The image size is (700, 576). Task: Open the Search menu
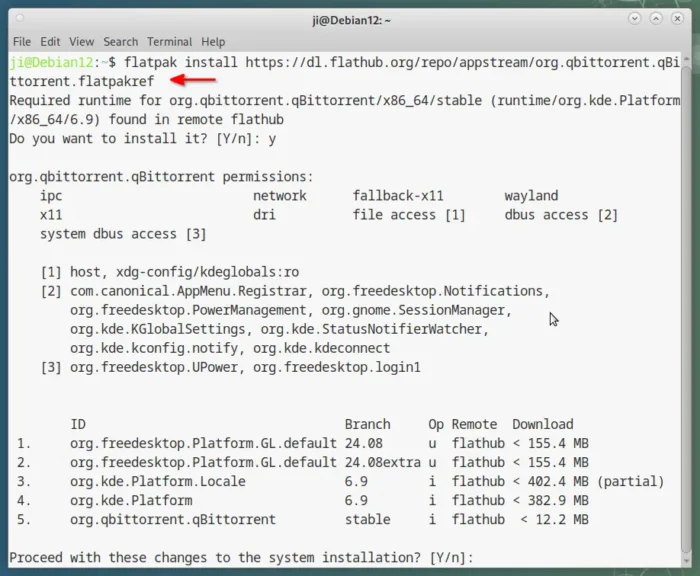(121, 42)
